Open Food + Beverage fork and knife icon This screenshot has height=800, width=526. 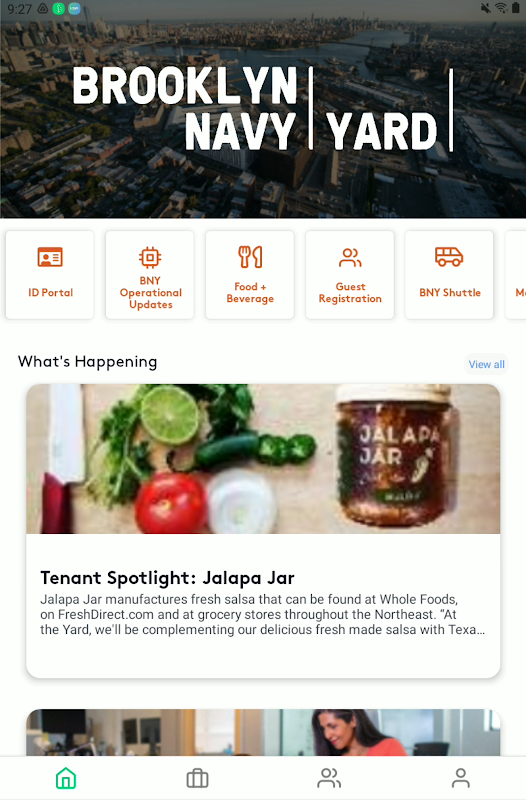(x=250, y=257)
